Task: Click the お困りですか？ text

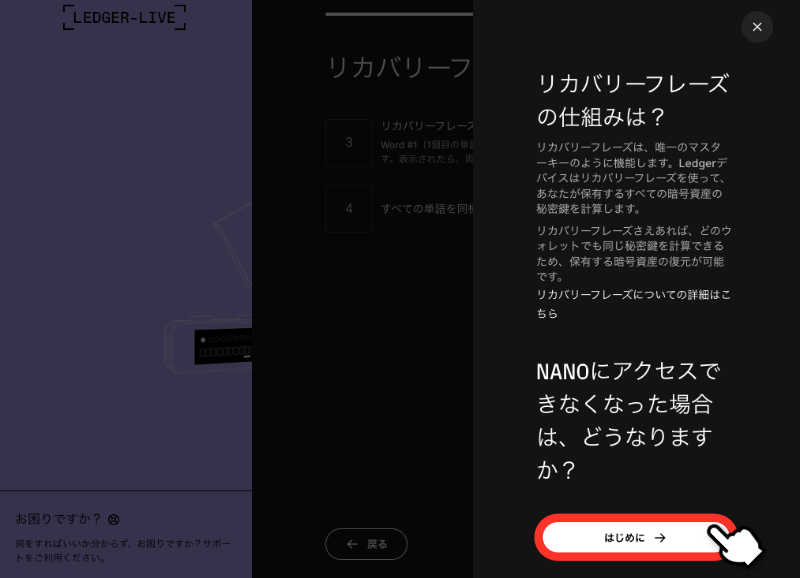Action: coord(58,519)
